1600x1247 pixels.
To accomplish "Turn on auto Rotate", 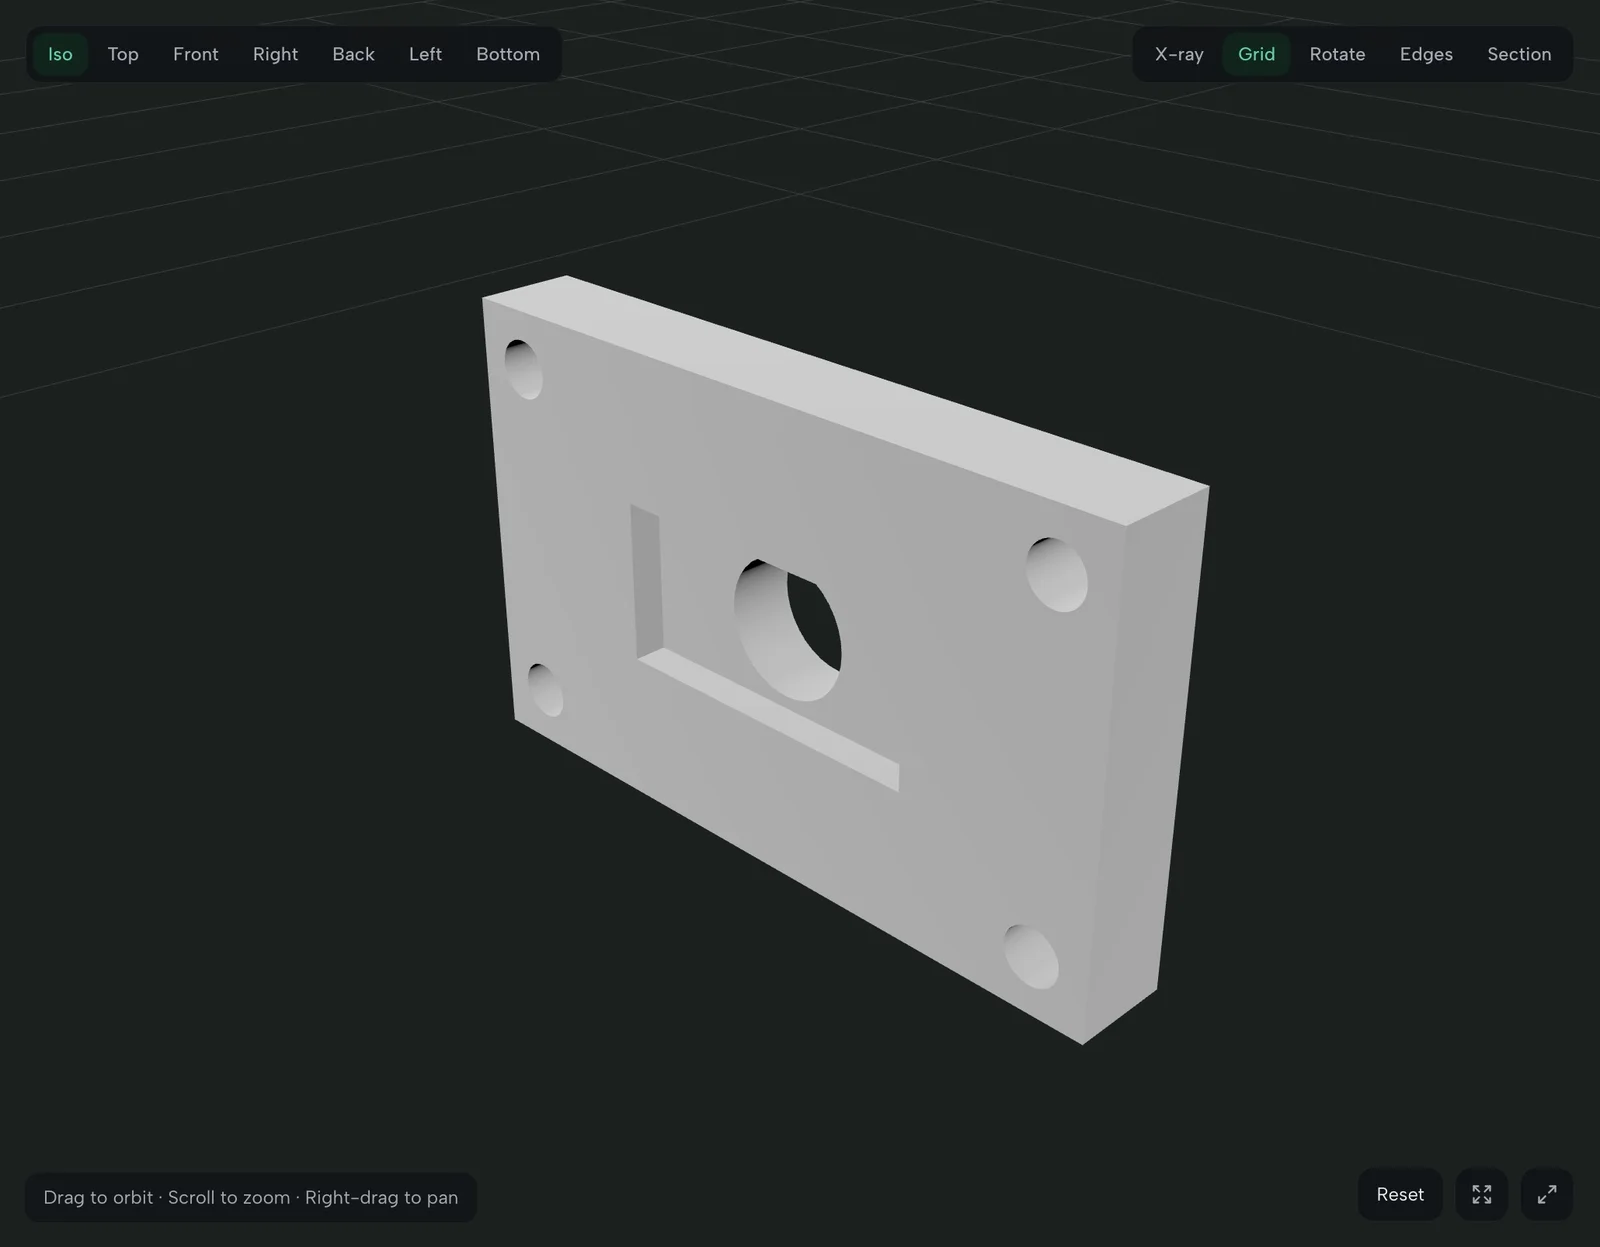I will tap(1337, 54).
